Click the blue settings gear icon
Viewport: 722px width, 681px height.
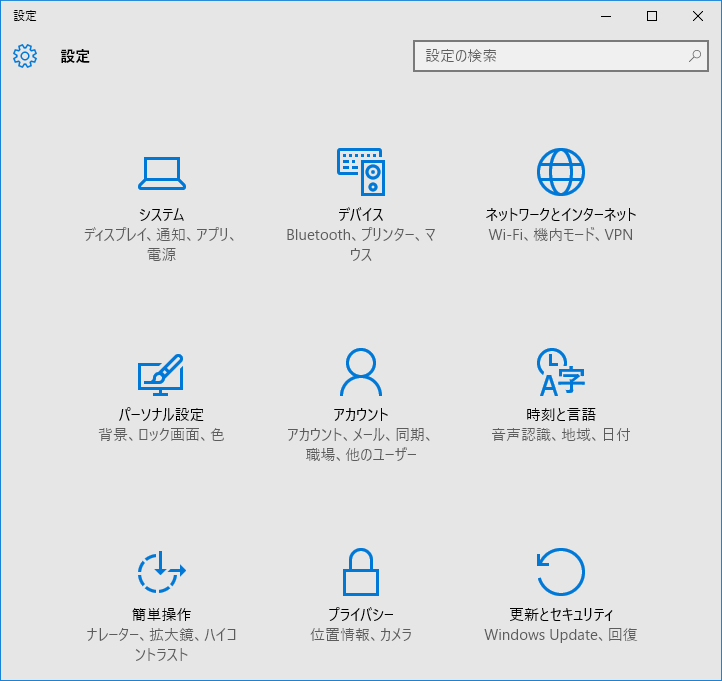click(x=25, y=56)
